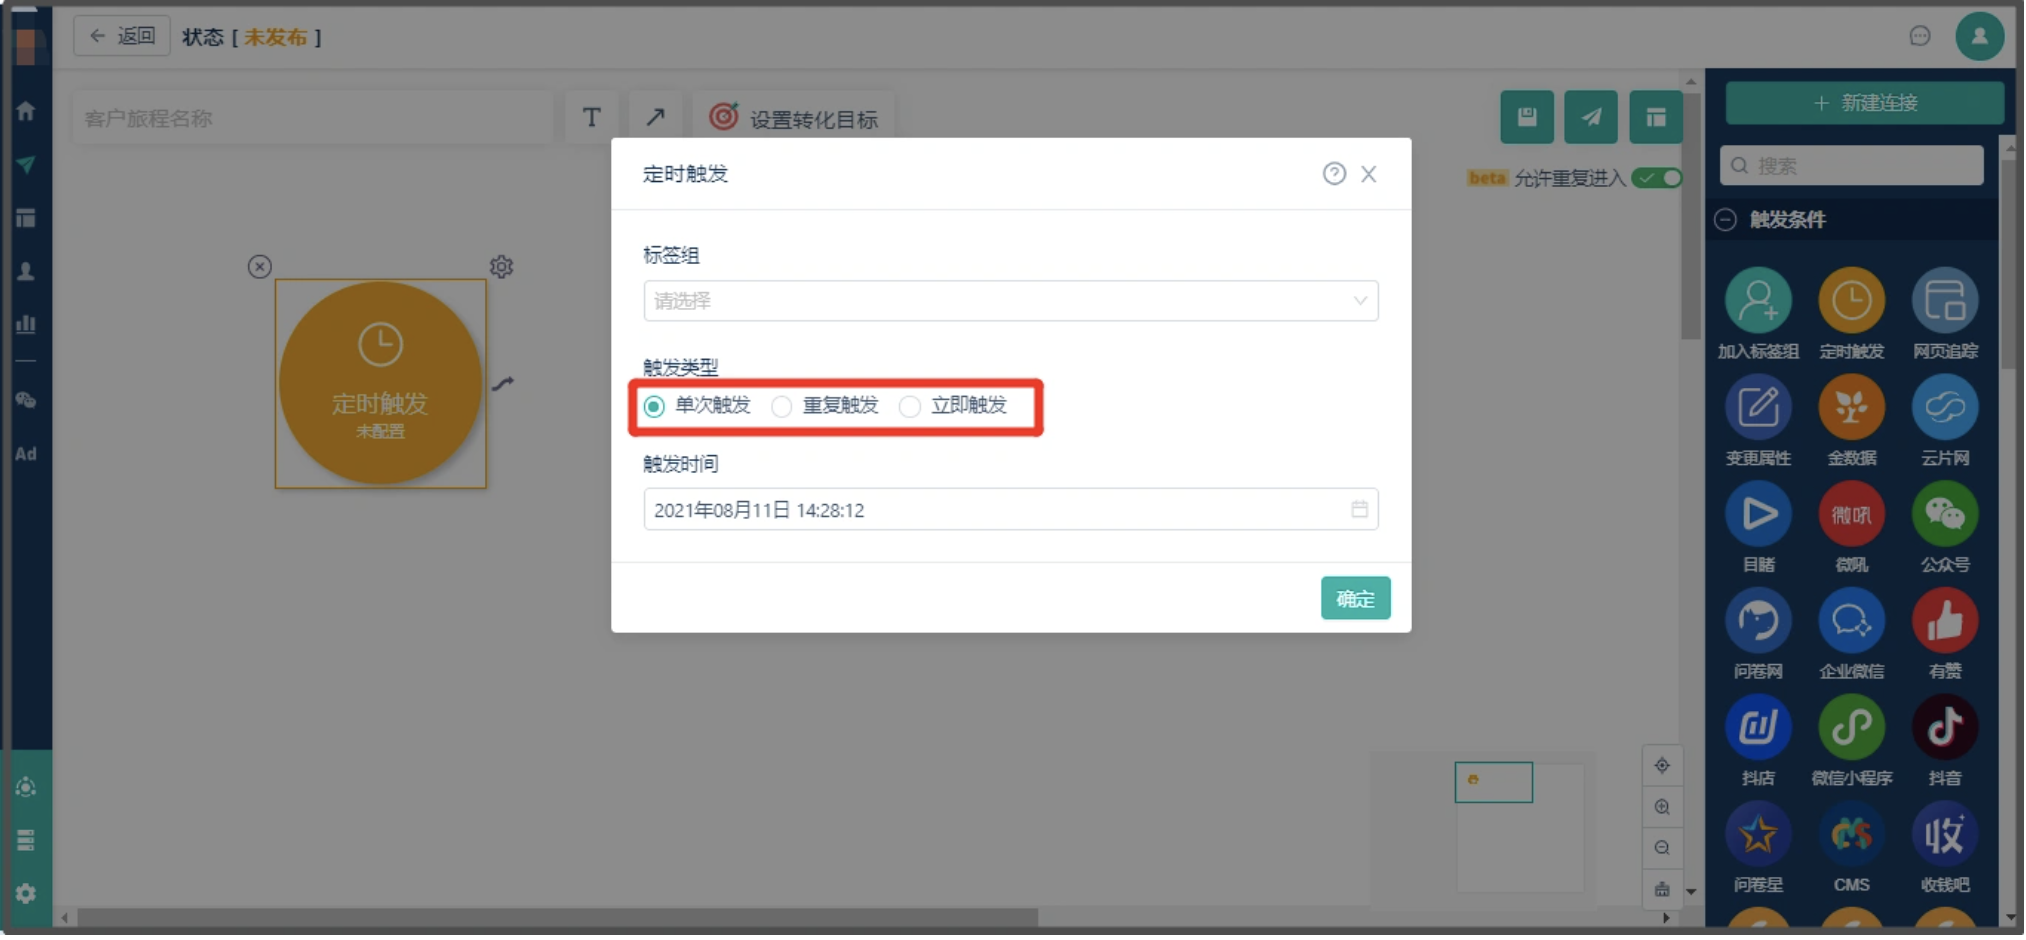Click the 确定 button
The image size is (2026, 940).
pos(1357,599)
